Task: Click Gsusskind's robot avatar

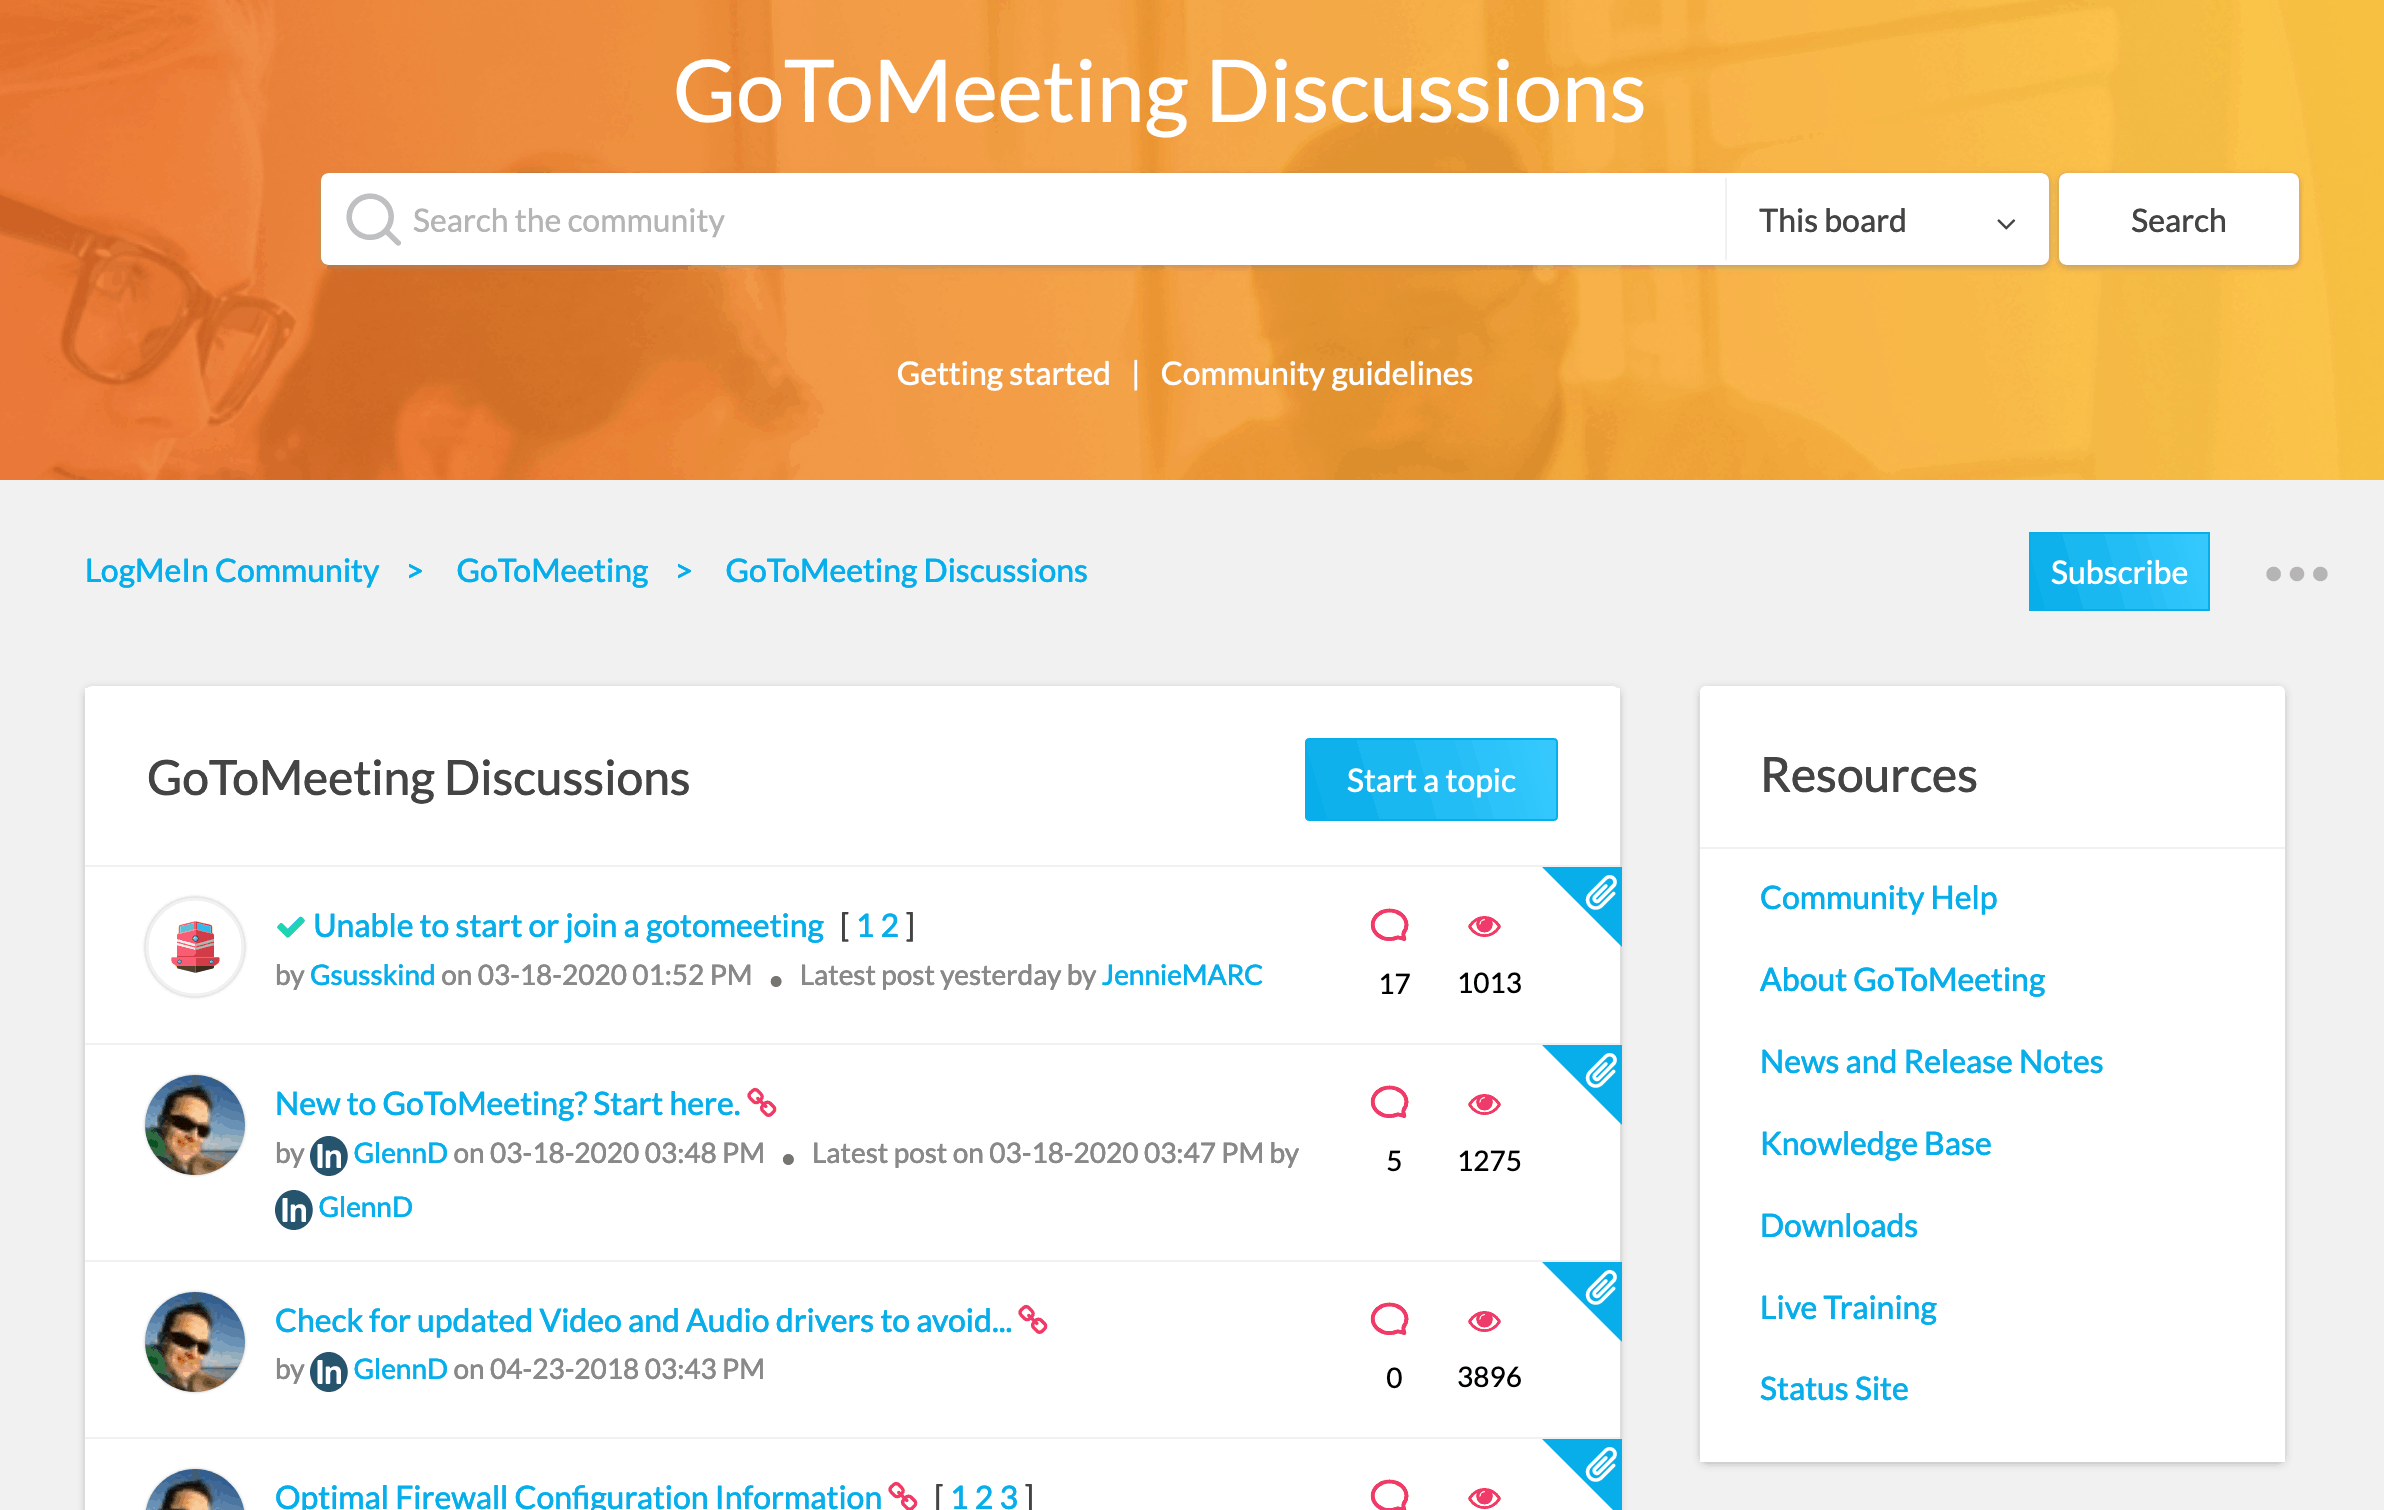Action: [x=195, y=947]
